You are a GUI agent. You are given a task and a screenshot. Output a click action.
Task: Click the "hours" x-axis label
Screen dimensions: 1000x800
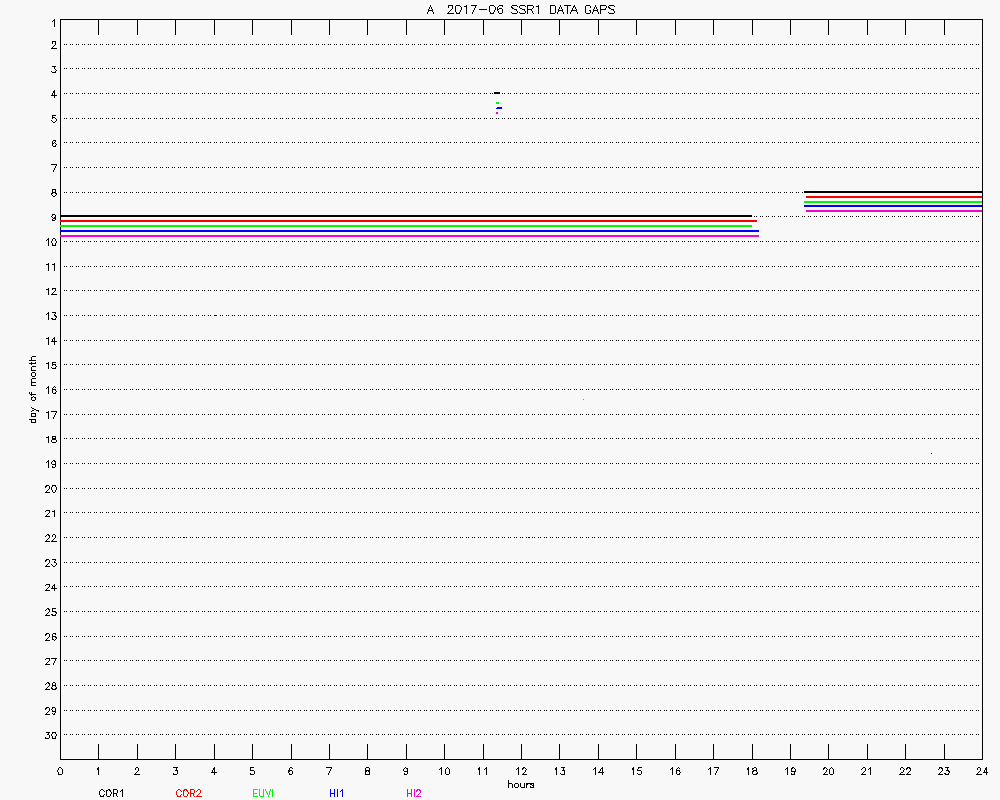pyautogui.click(x=520, y=784)
